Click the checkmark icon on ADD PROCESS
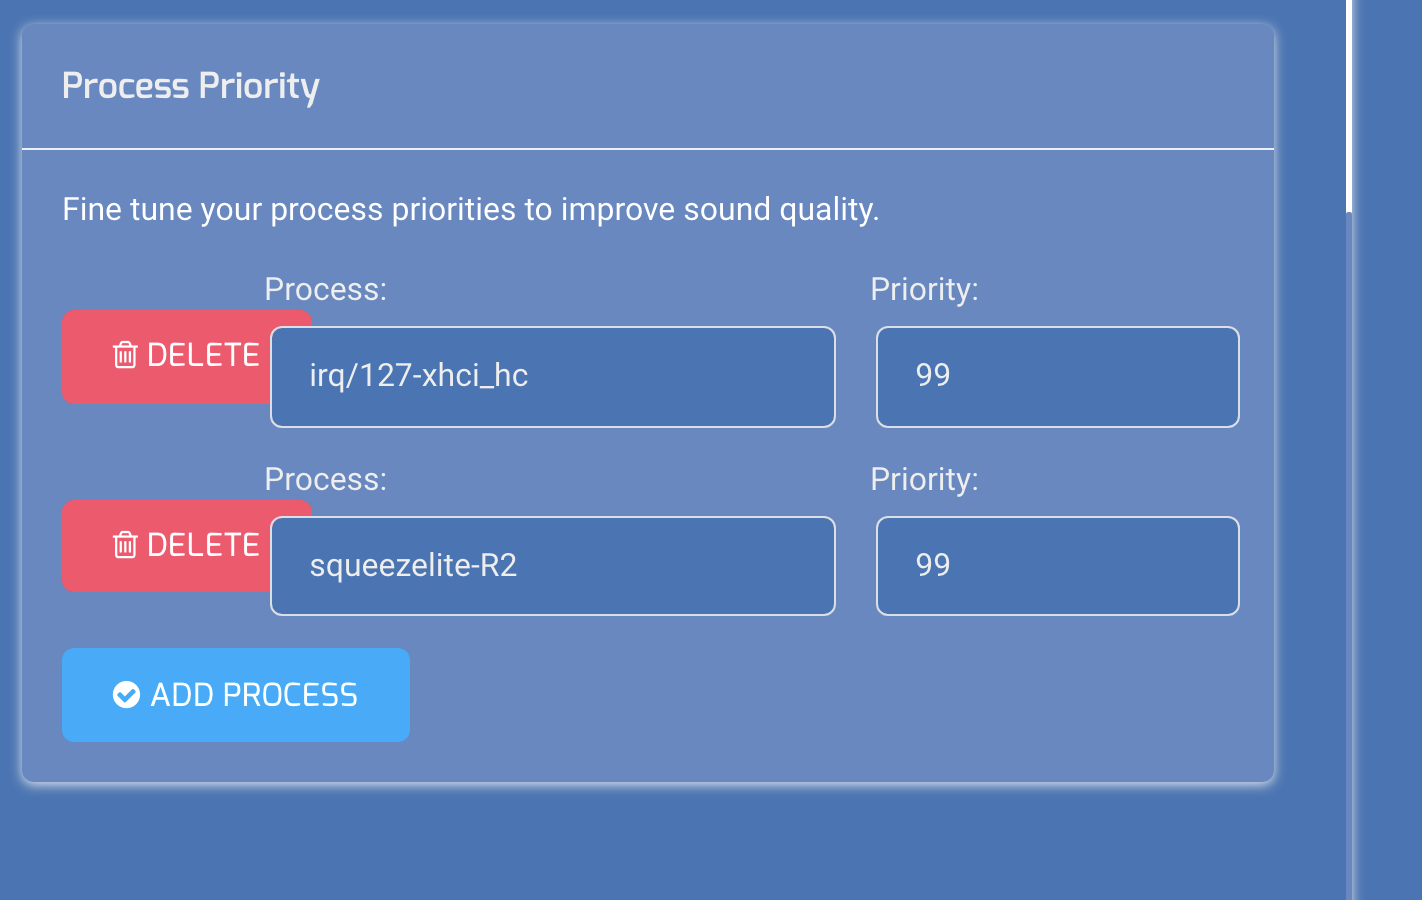Image resolution: width=1422 pixels, height=900 pixels. 127,694
